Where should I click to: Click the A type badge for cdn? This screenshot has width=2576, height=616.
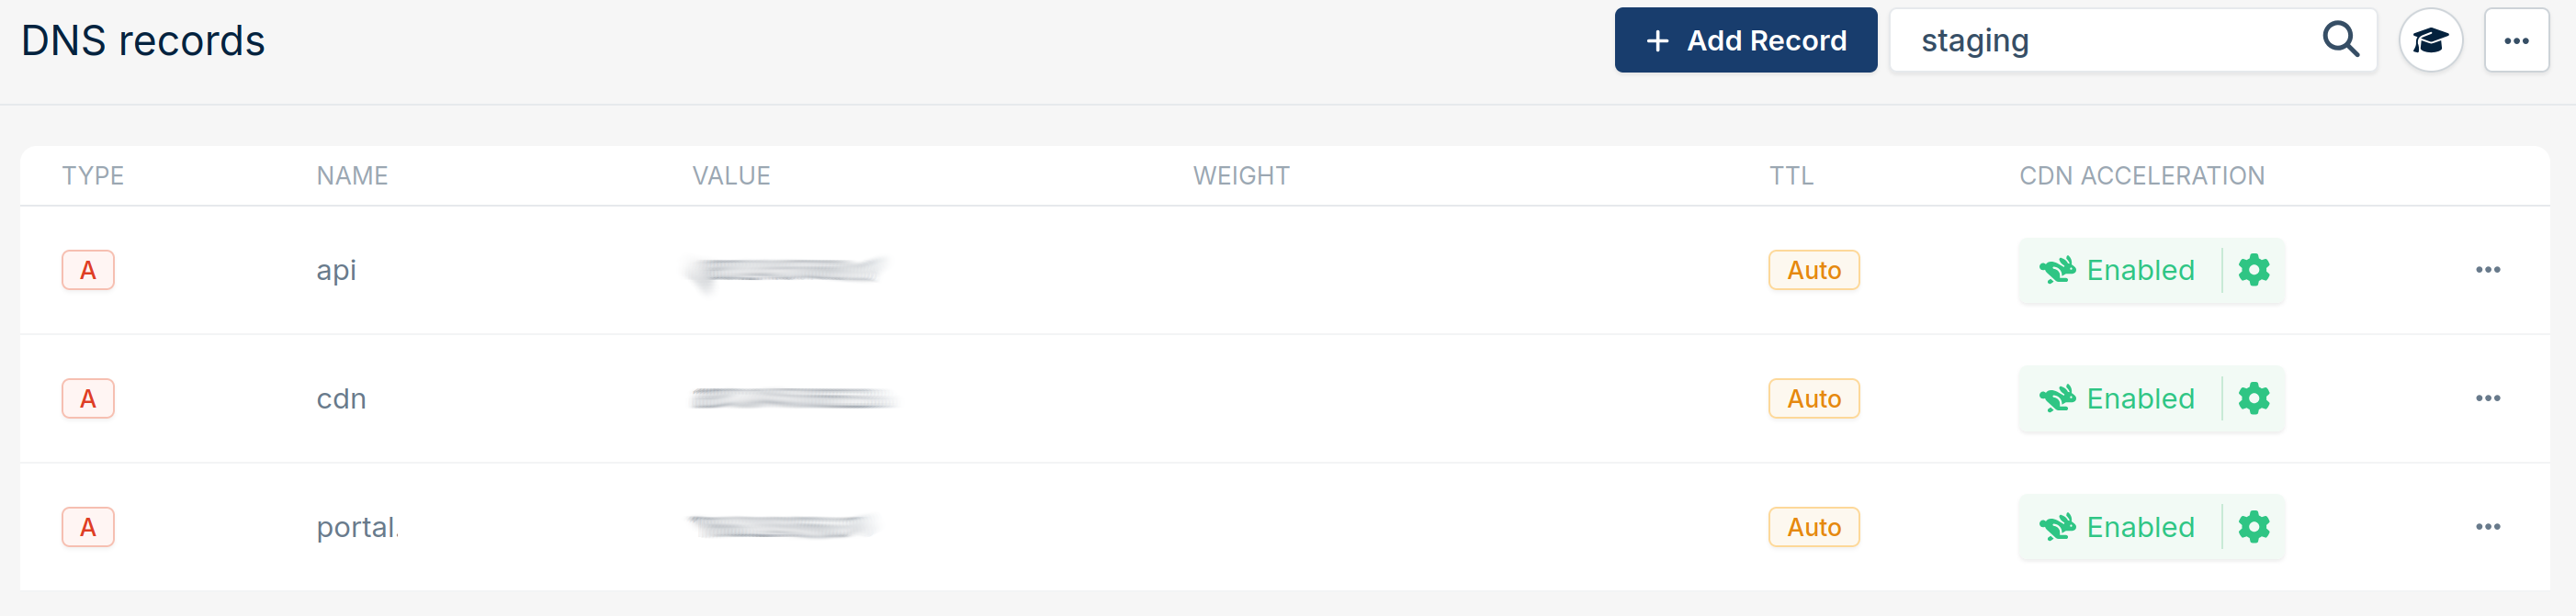click(88, 399)
